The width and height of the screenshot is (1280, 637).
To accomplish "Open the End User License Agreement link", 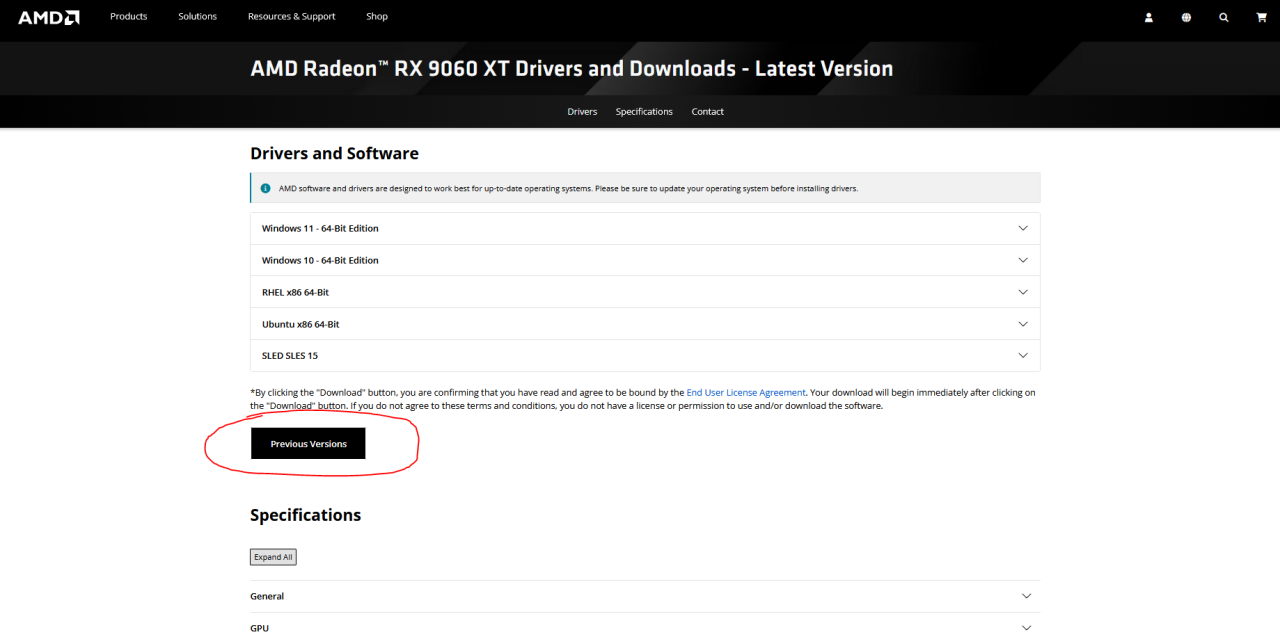I will [x=745, y=393].
